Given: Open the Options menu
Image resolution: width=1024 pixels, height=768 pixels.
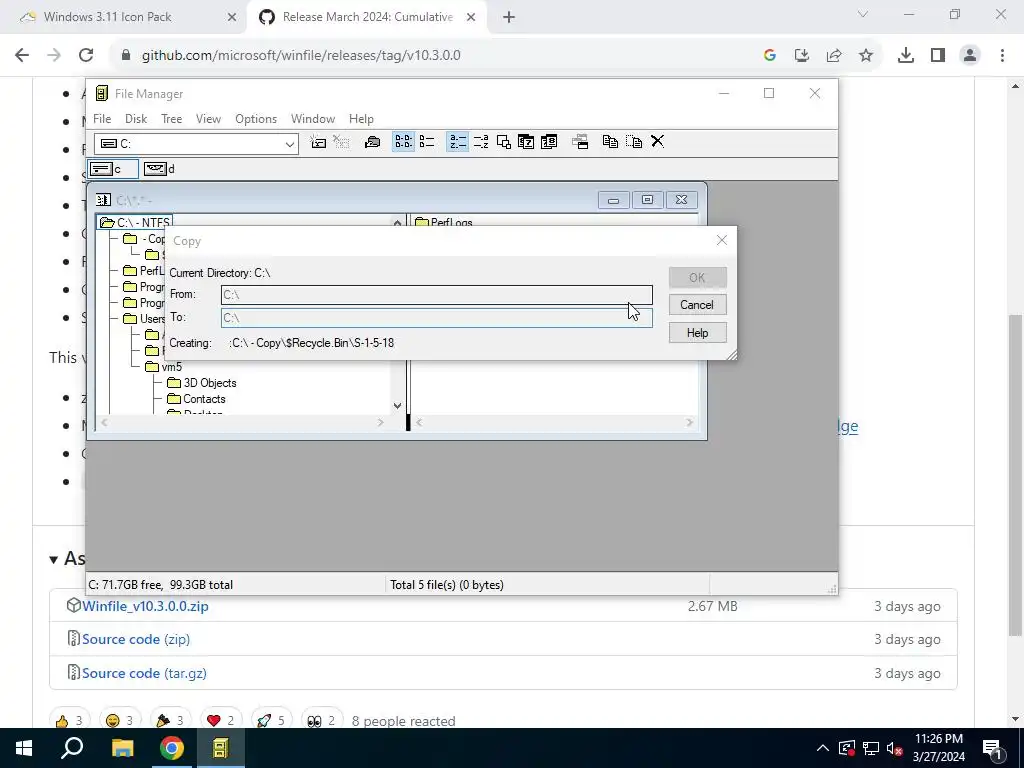Looking at the screenshot, I should (256, 119).
